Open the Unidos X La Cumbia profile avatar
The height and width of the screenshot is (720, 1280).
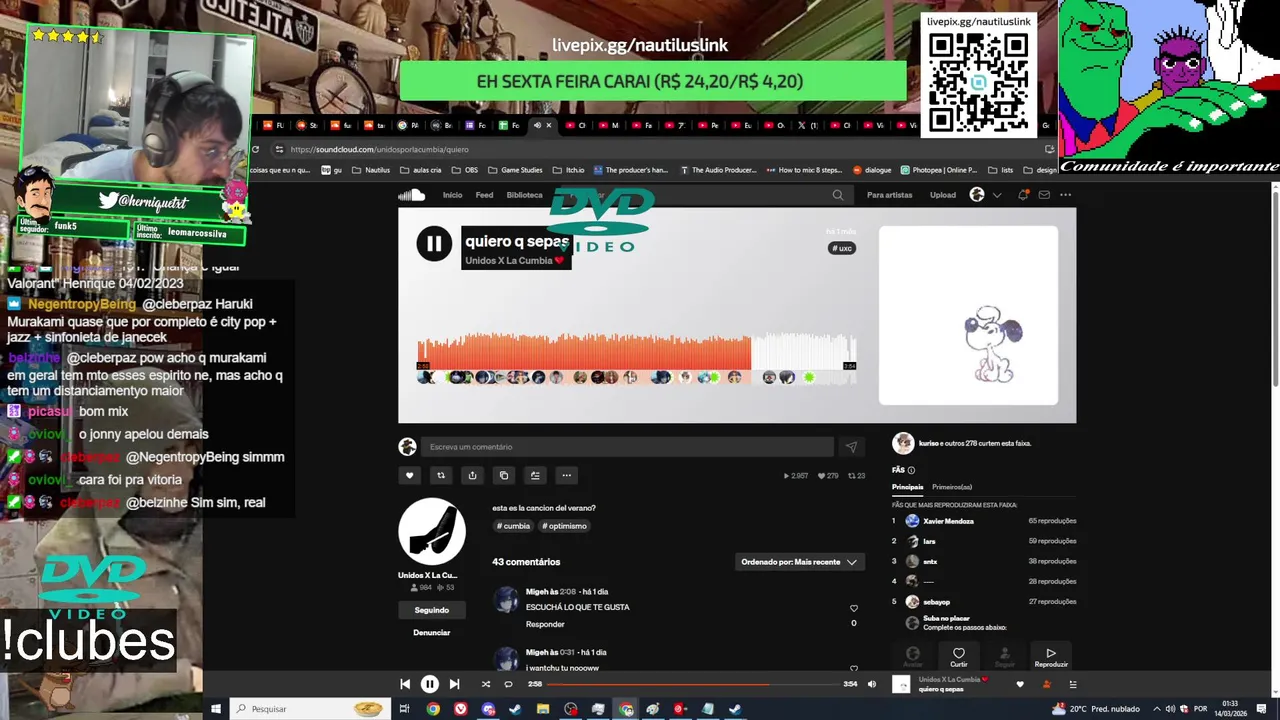[x=432, y=531]
